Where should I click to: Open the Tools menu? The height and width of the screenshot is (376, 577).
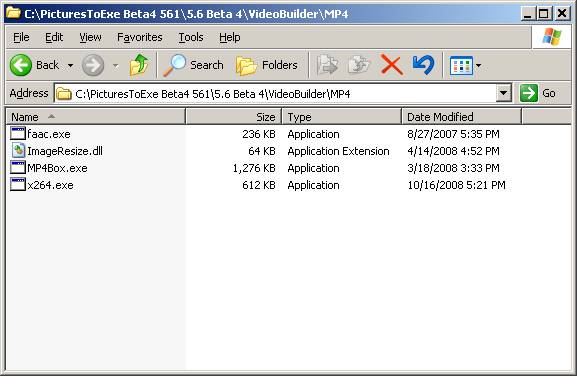tap(191, 37)
